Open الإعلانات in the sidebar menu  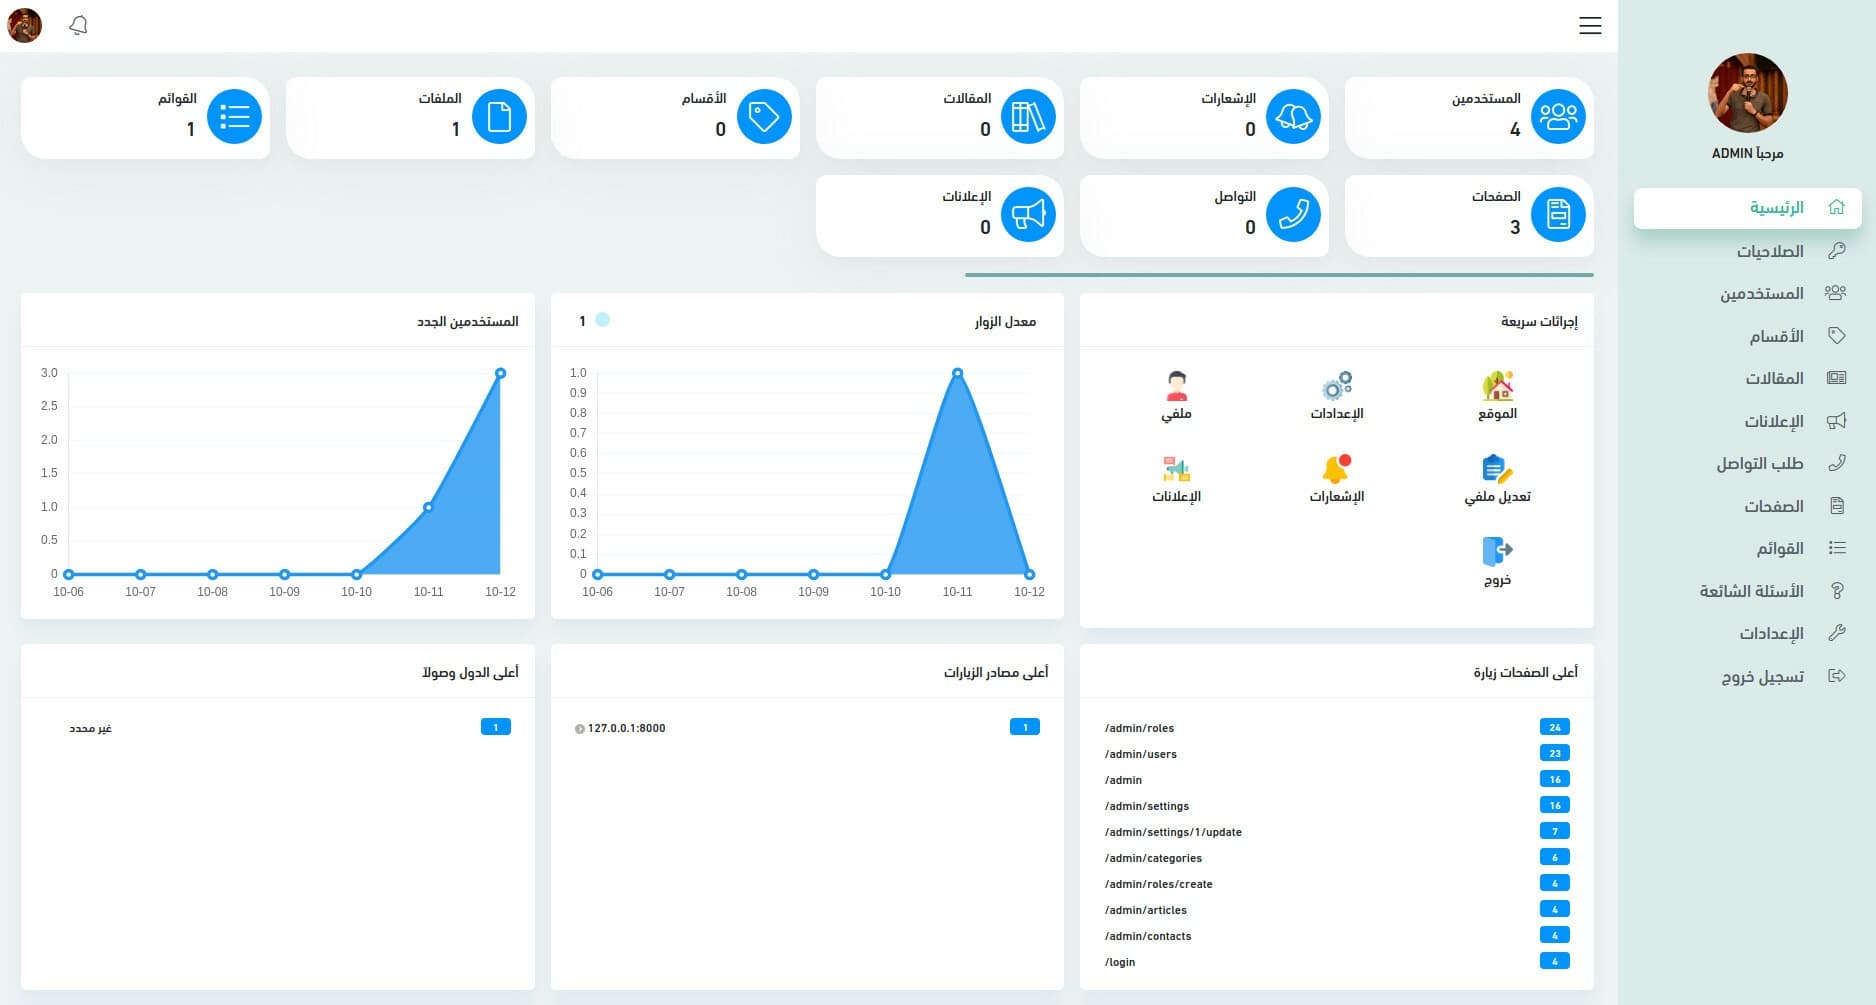[1747, 421]
